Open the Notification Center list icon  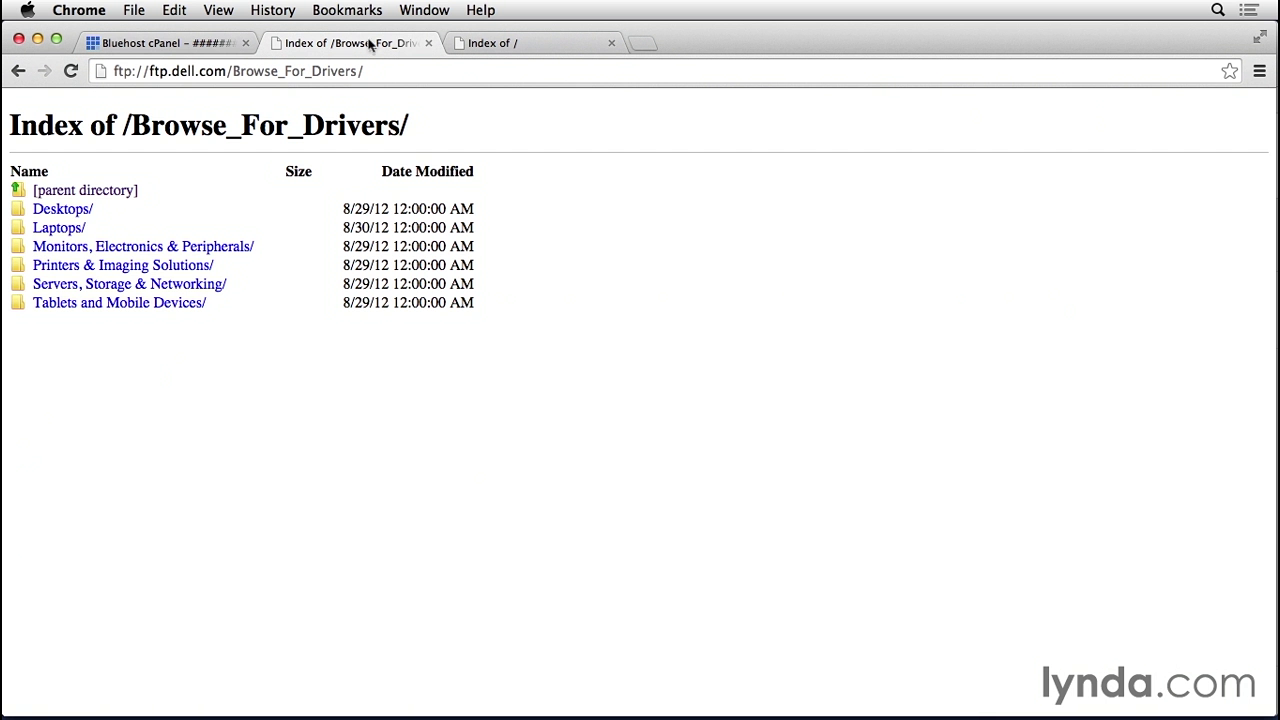coord(1248,10)
